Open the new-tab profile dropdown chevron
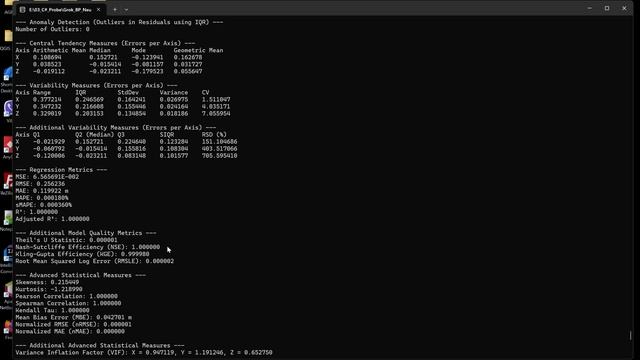The image size is (640, 360). (x=126, y=9)
